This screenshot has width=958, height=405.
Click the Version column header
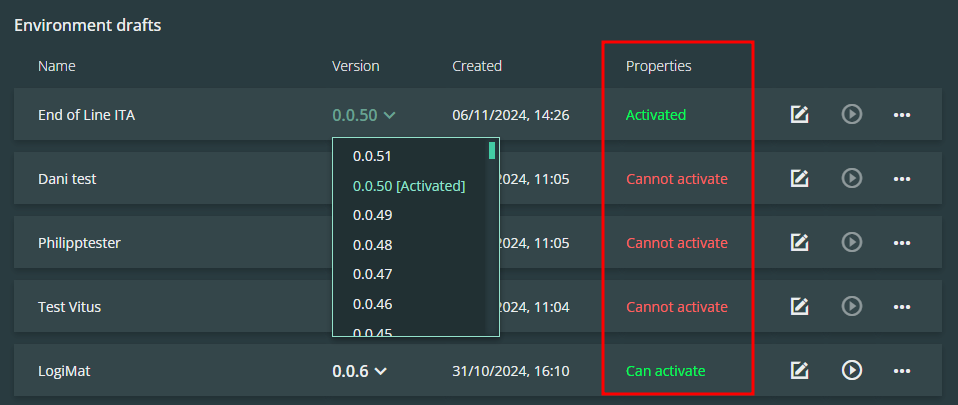356,66
